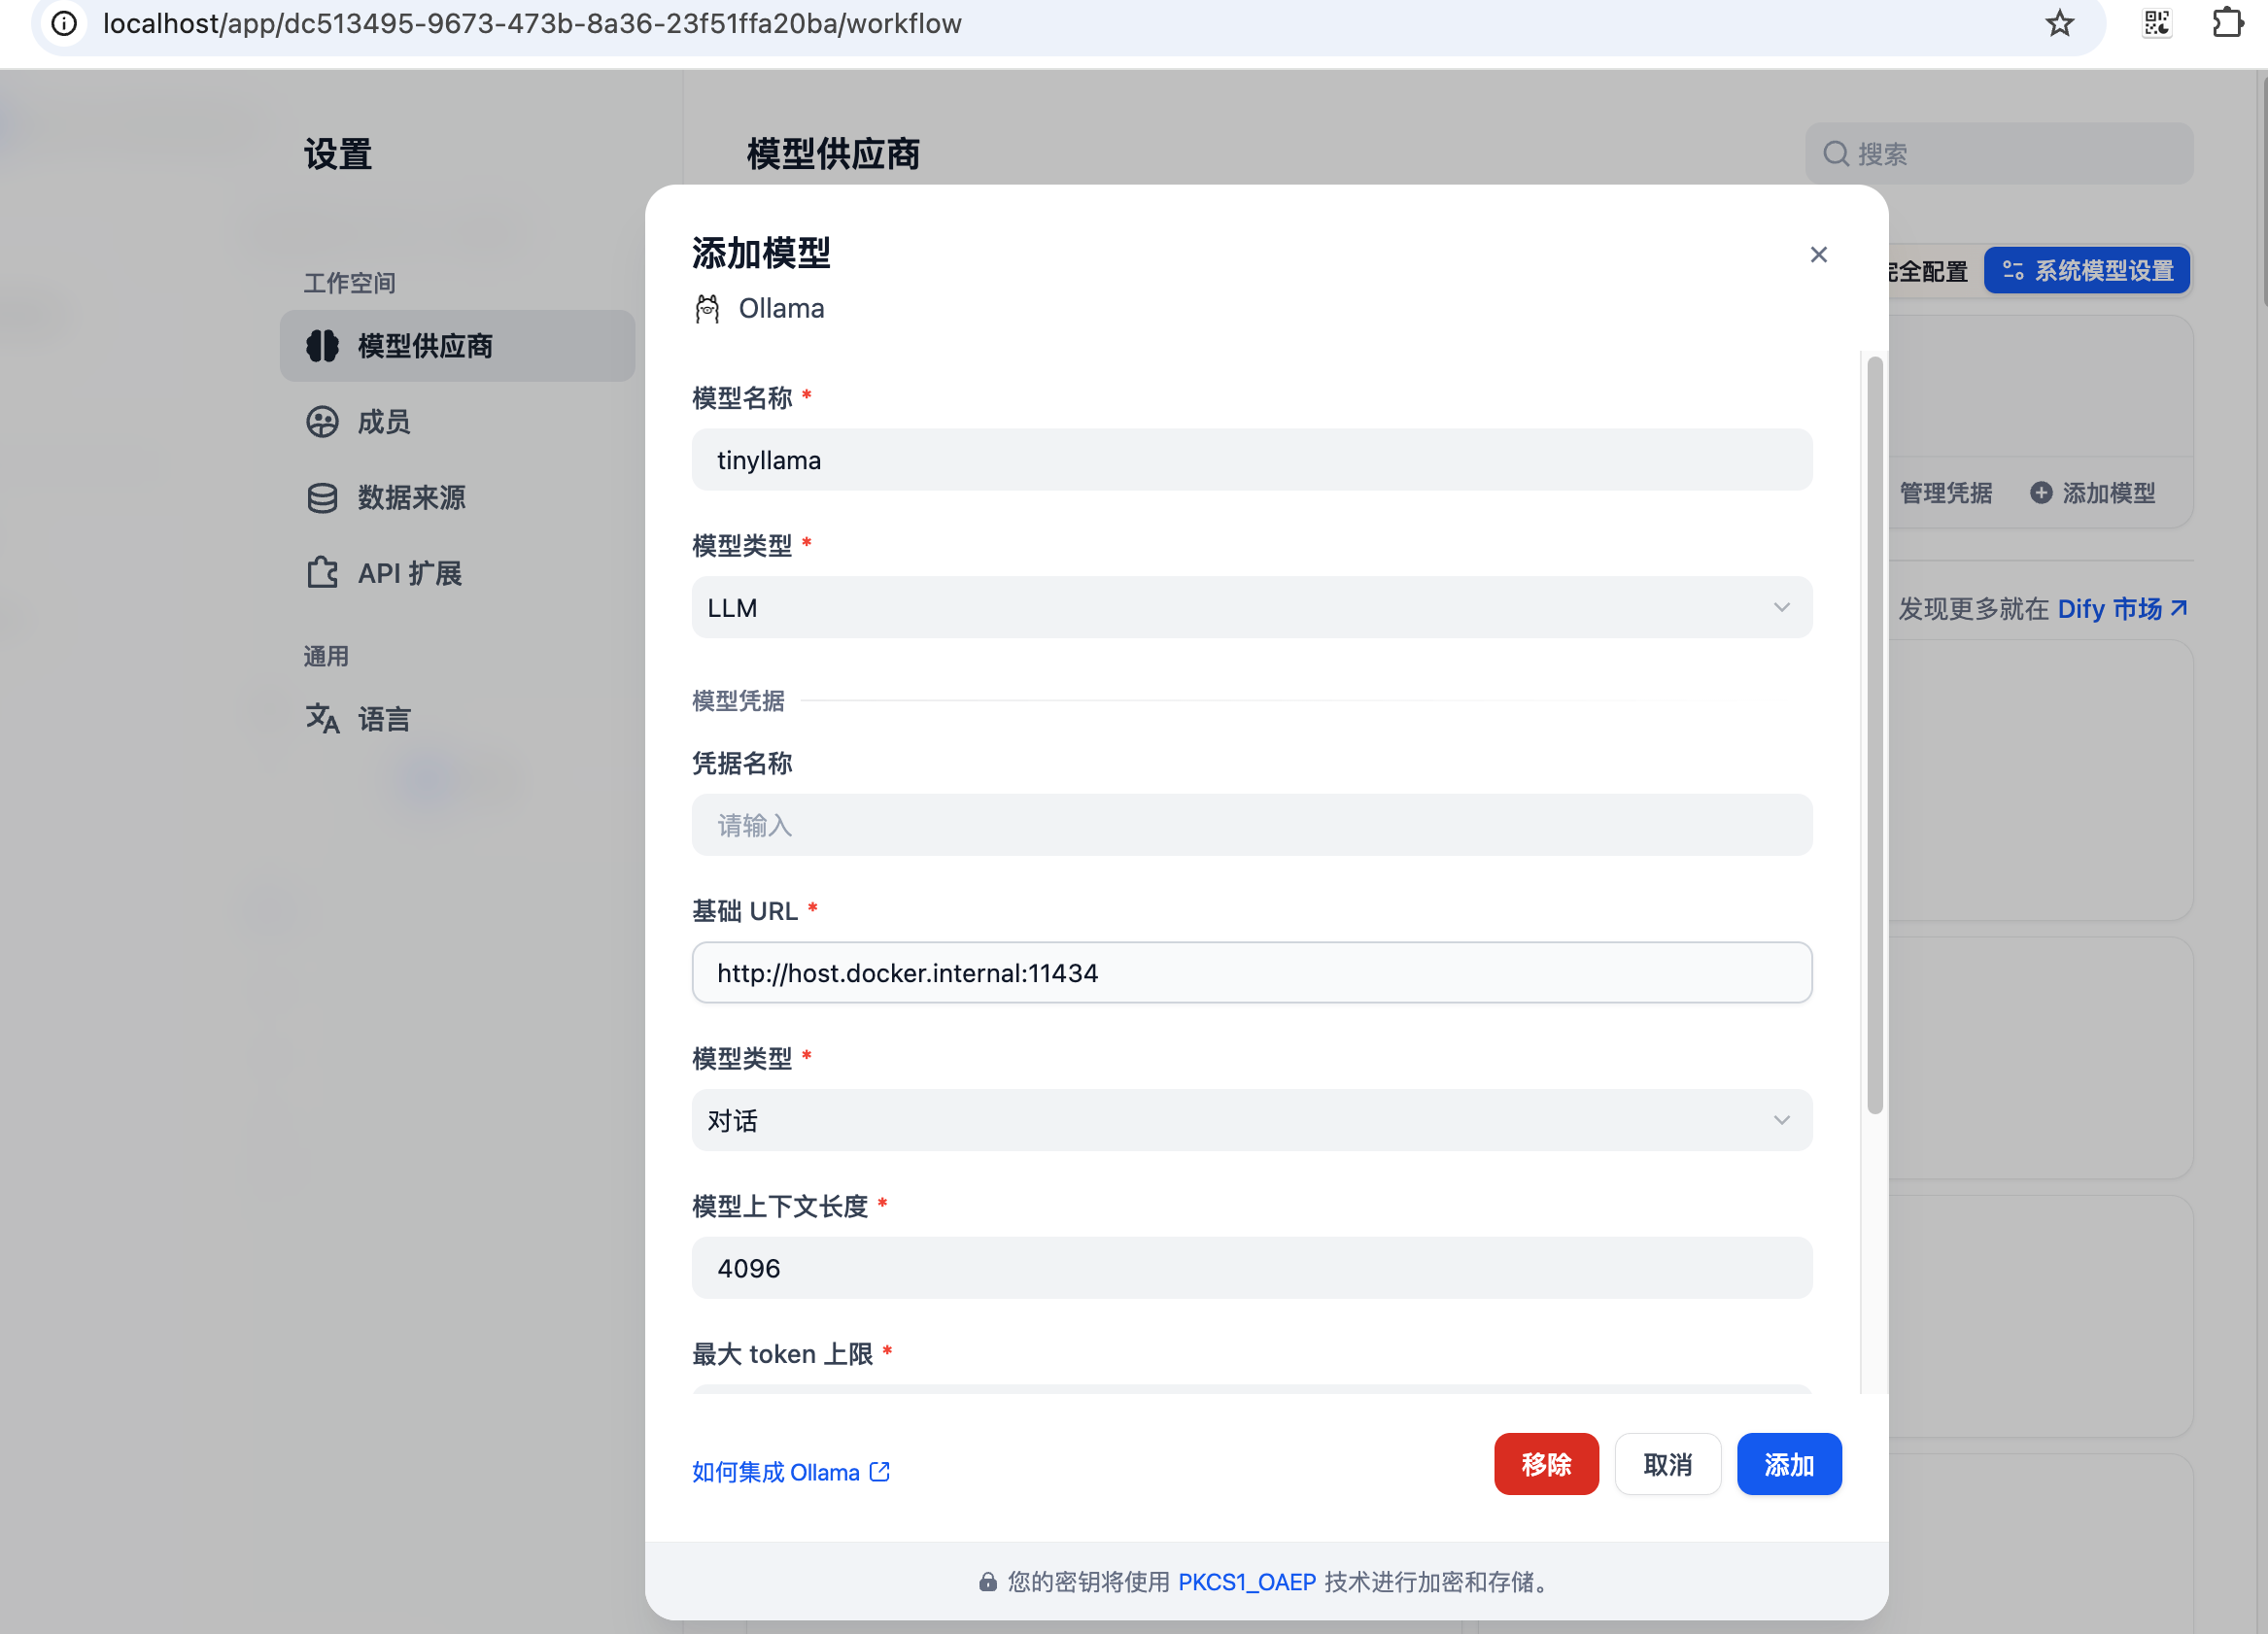Expand the LLM model type dropdown
The image size is (2268, 1634).
1251,608
